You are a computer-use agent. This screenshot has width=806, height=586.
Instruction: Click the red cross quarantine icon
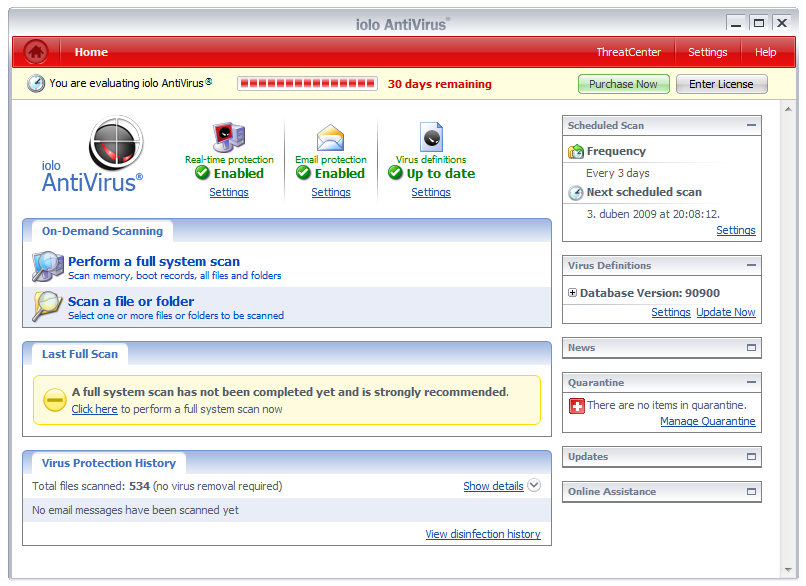(x=577, y=406)
